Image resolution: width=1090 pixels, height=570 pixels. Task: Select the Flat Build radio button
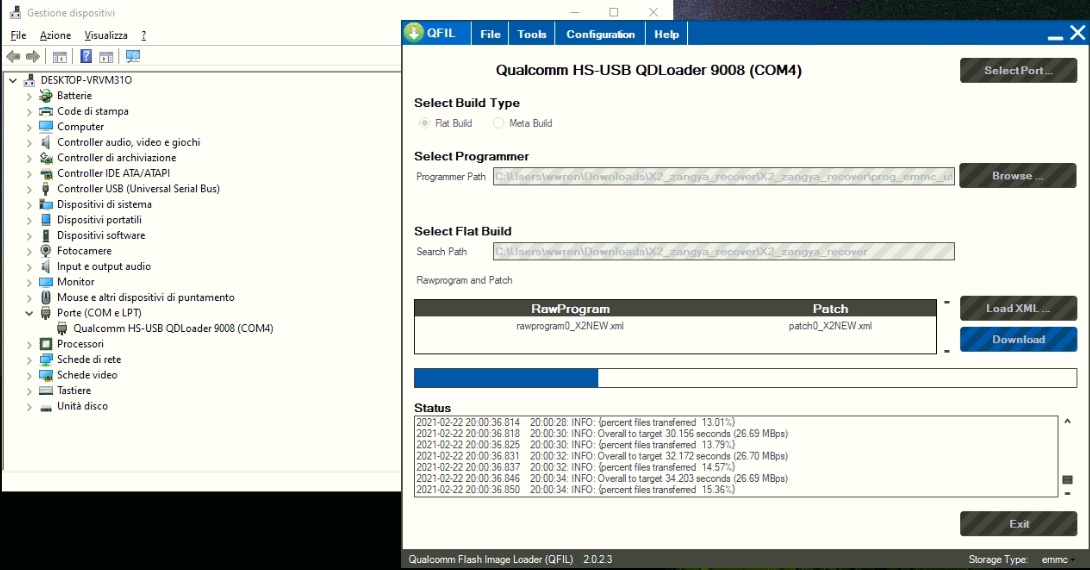[x=425, y=123]
